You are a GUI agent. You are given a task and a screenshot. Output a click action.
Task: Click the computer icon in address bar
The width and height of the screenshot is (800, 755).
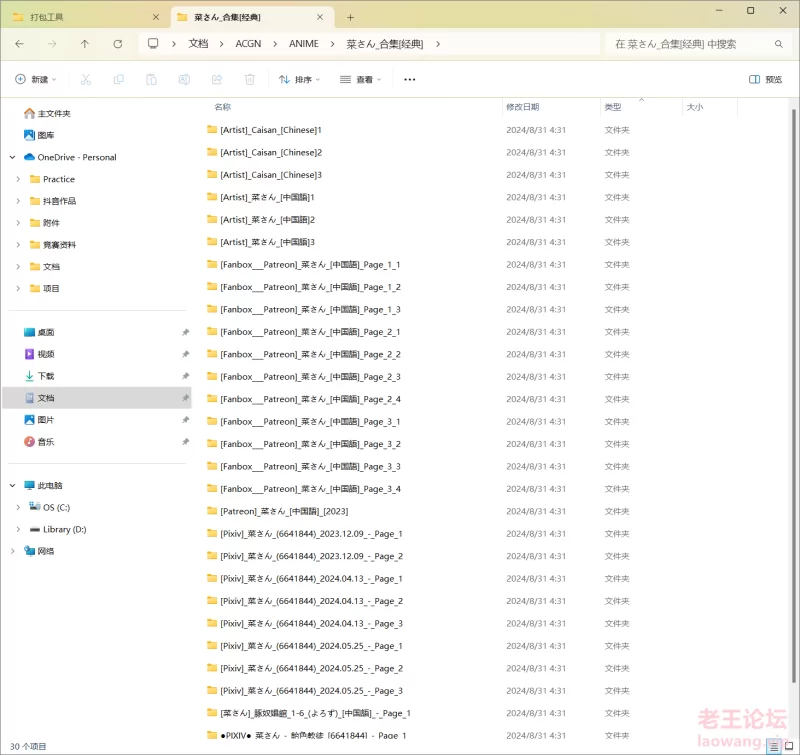click(153, 43)
